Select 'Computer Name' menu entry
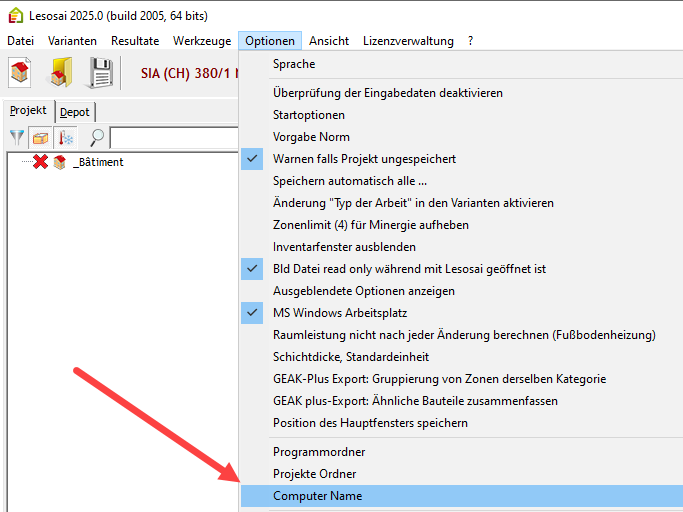Image resolution: width=683 pixels, height=512 pixels. coord(318,496)
